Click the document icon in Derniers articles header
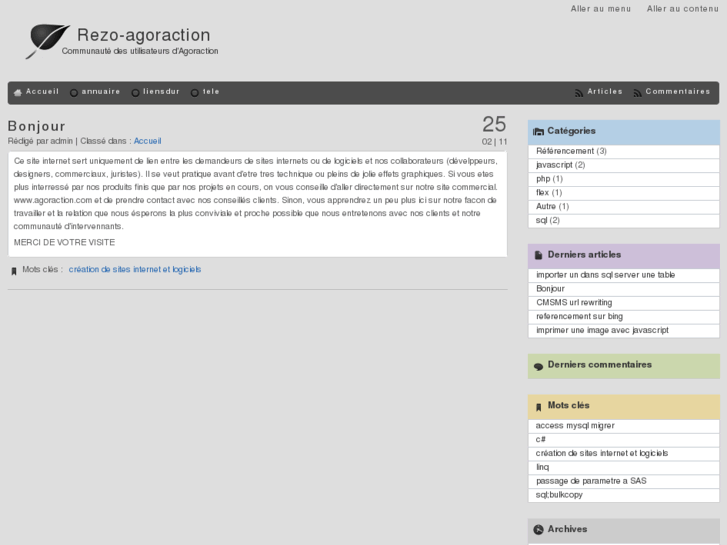The width and height of the screenshot is (727, 545). [538, 255]
